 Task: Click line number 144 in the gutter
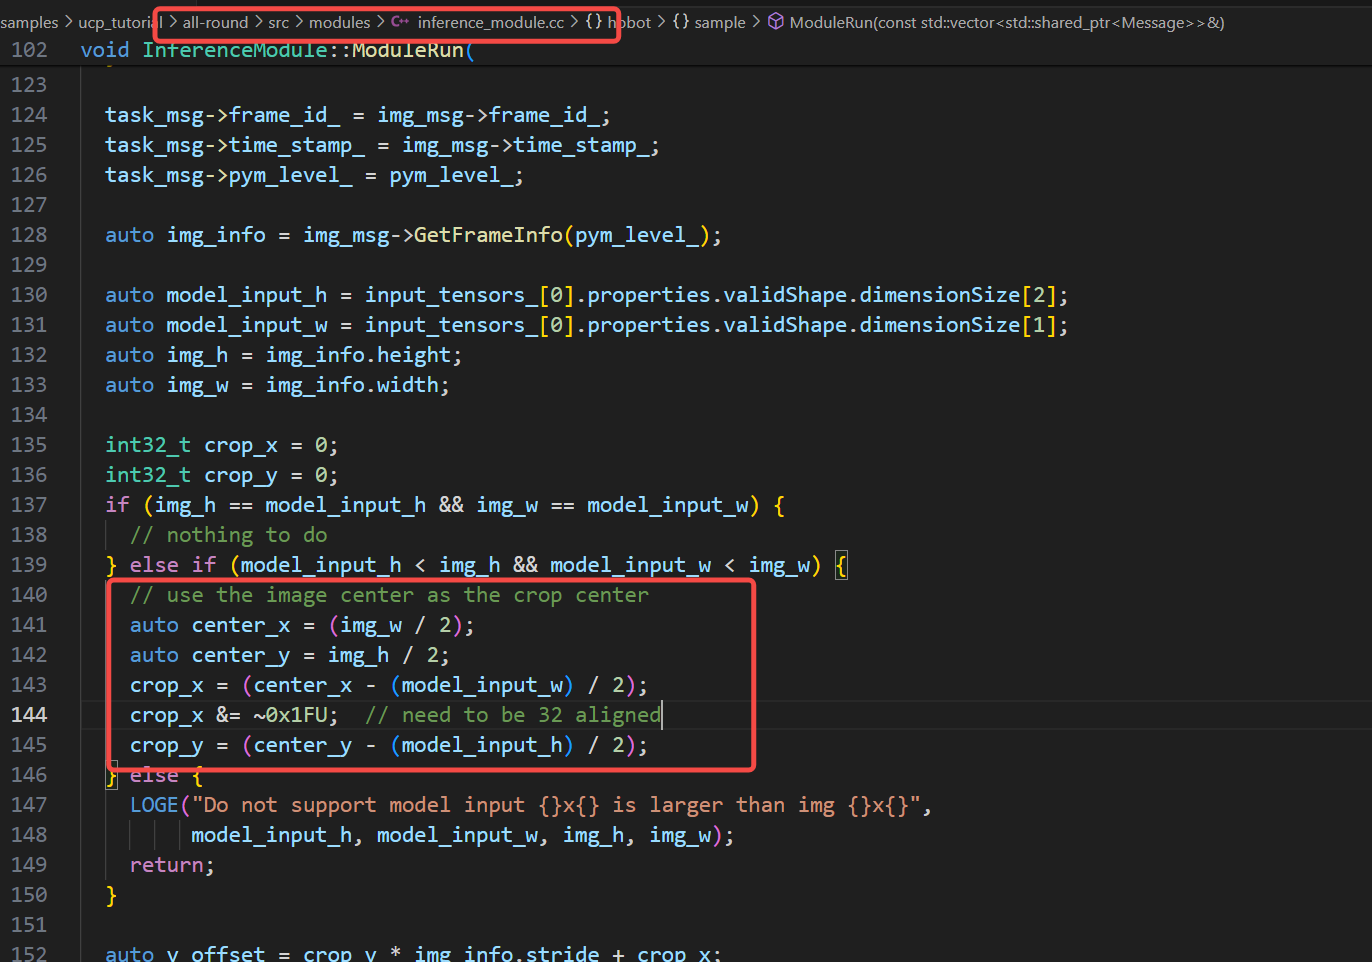pyautogui.click(x=29, y=715)
